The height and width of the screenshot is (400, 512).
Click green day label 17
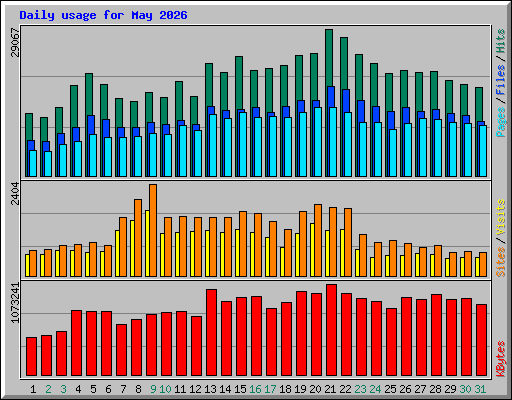click(270, 389)
